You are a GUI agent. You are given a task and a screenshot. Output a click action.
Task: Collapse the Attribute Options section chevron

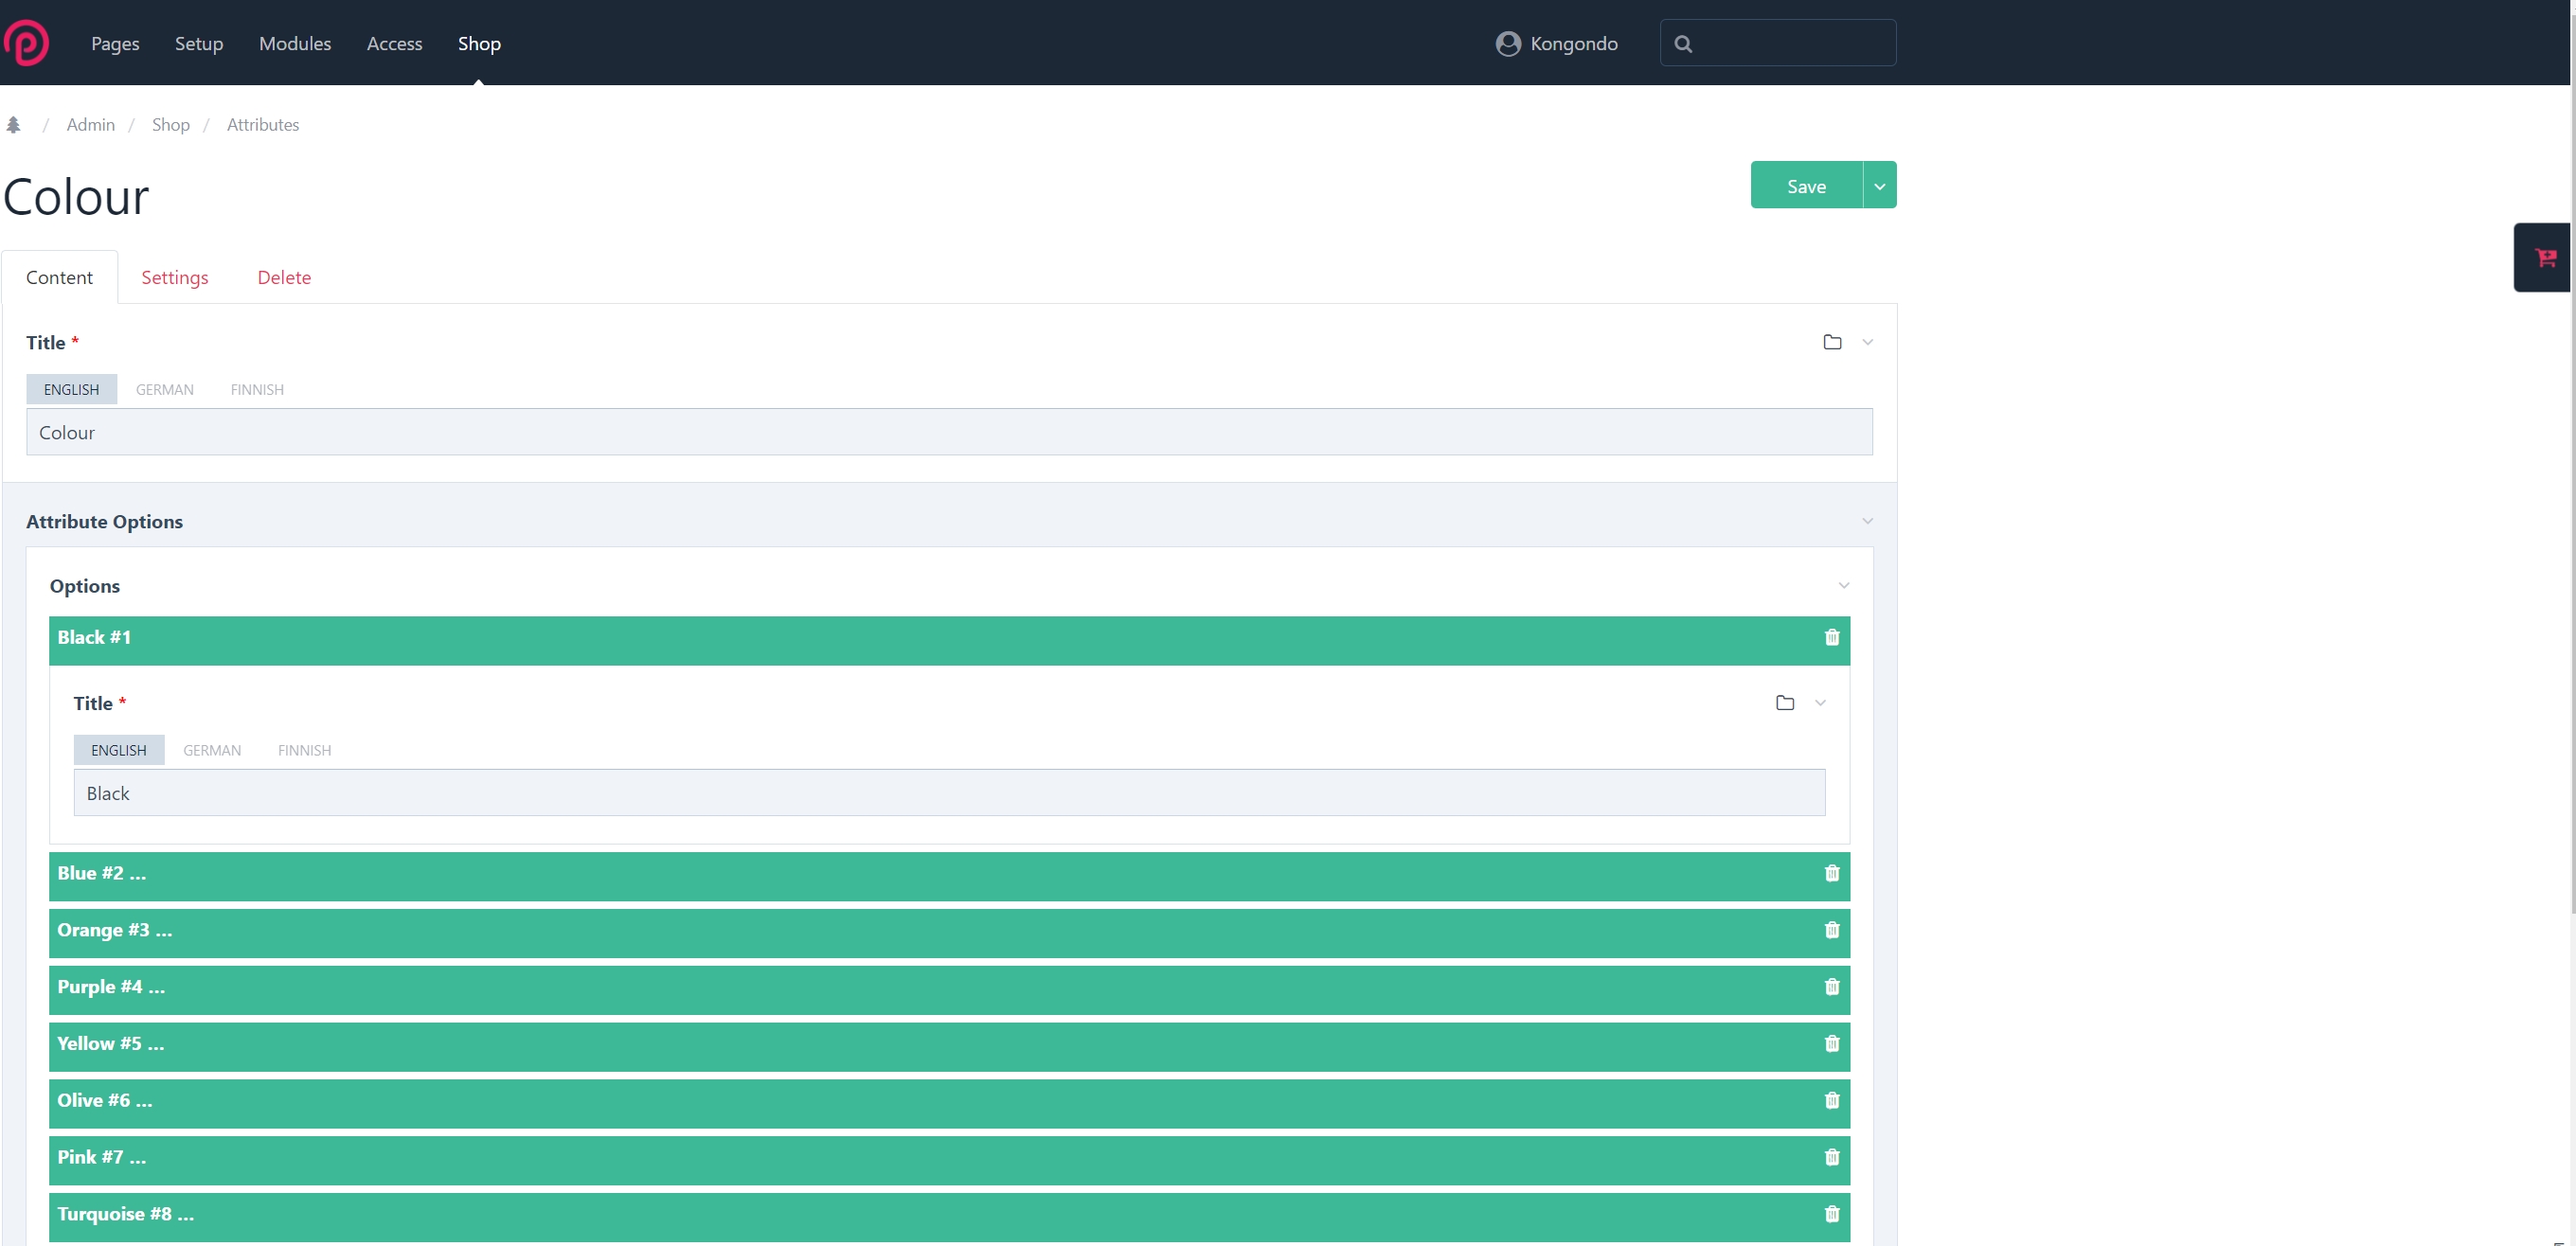[x=1868, y=521]
